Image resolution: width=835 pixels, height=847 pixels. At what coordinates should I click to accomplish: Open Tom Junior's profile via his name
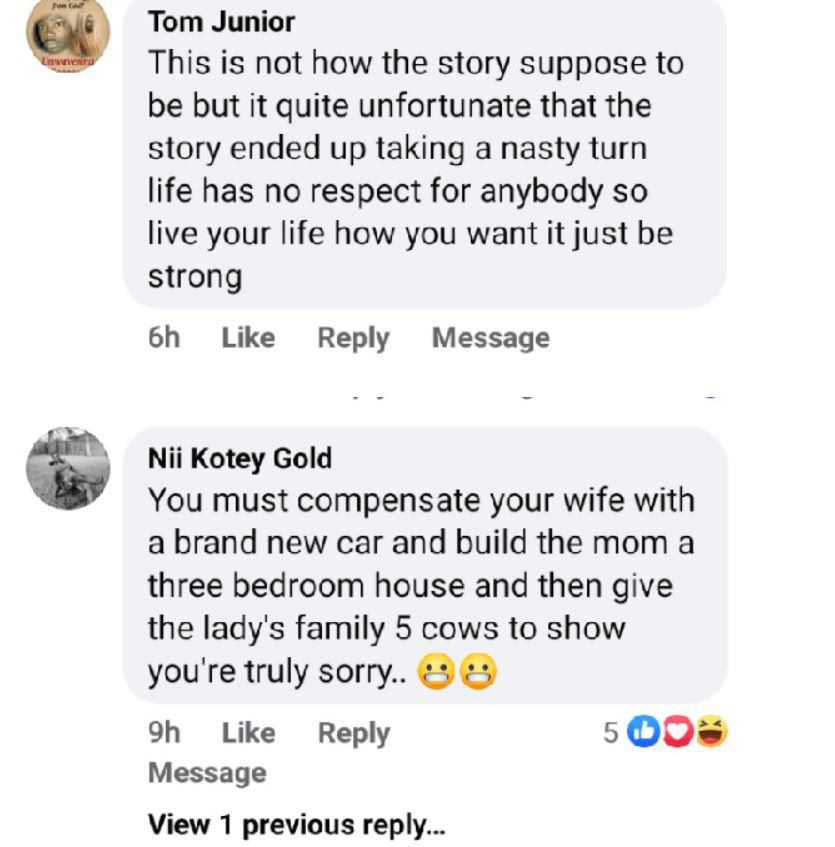[221, 21]
